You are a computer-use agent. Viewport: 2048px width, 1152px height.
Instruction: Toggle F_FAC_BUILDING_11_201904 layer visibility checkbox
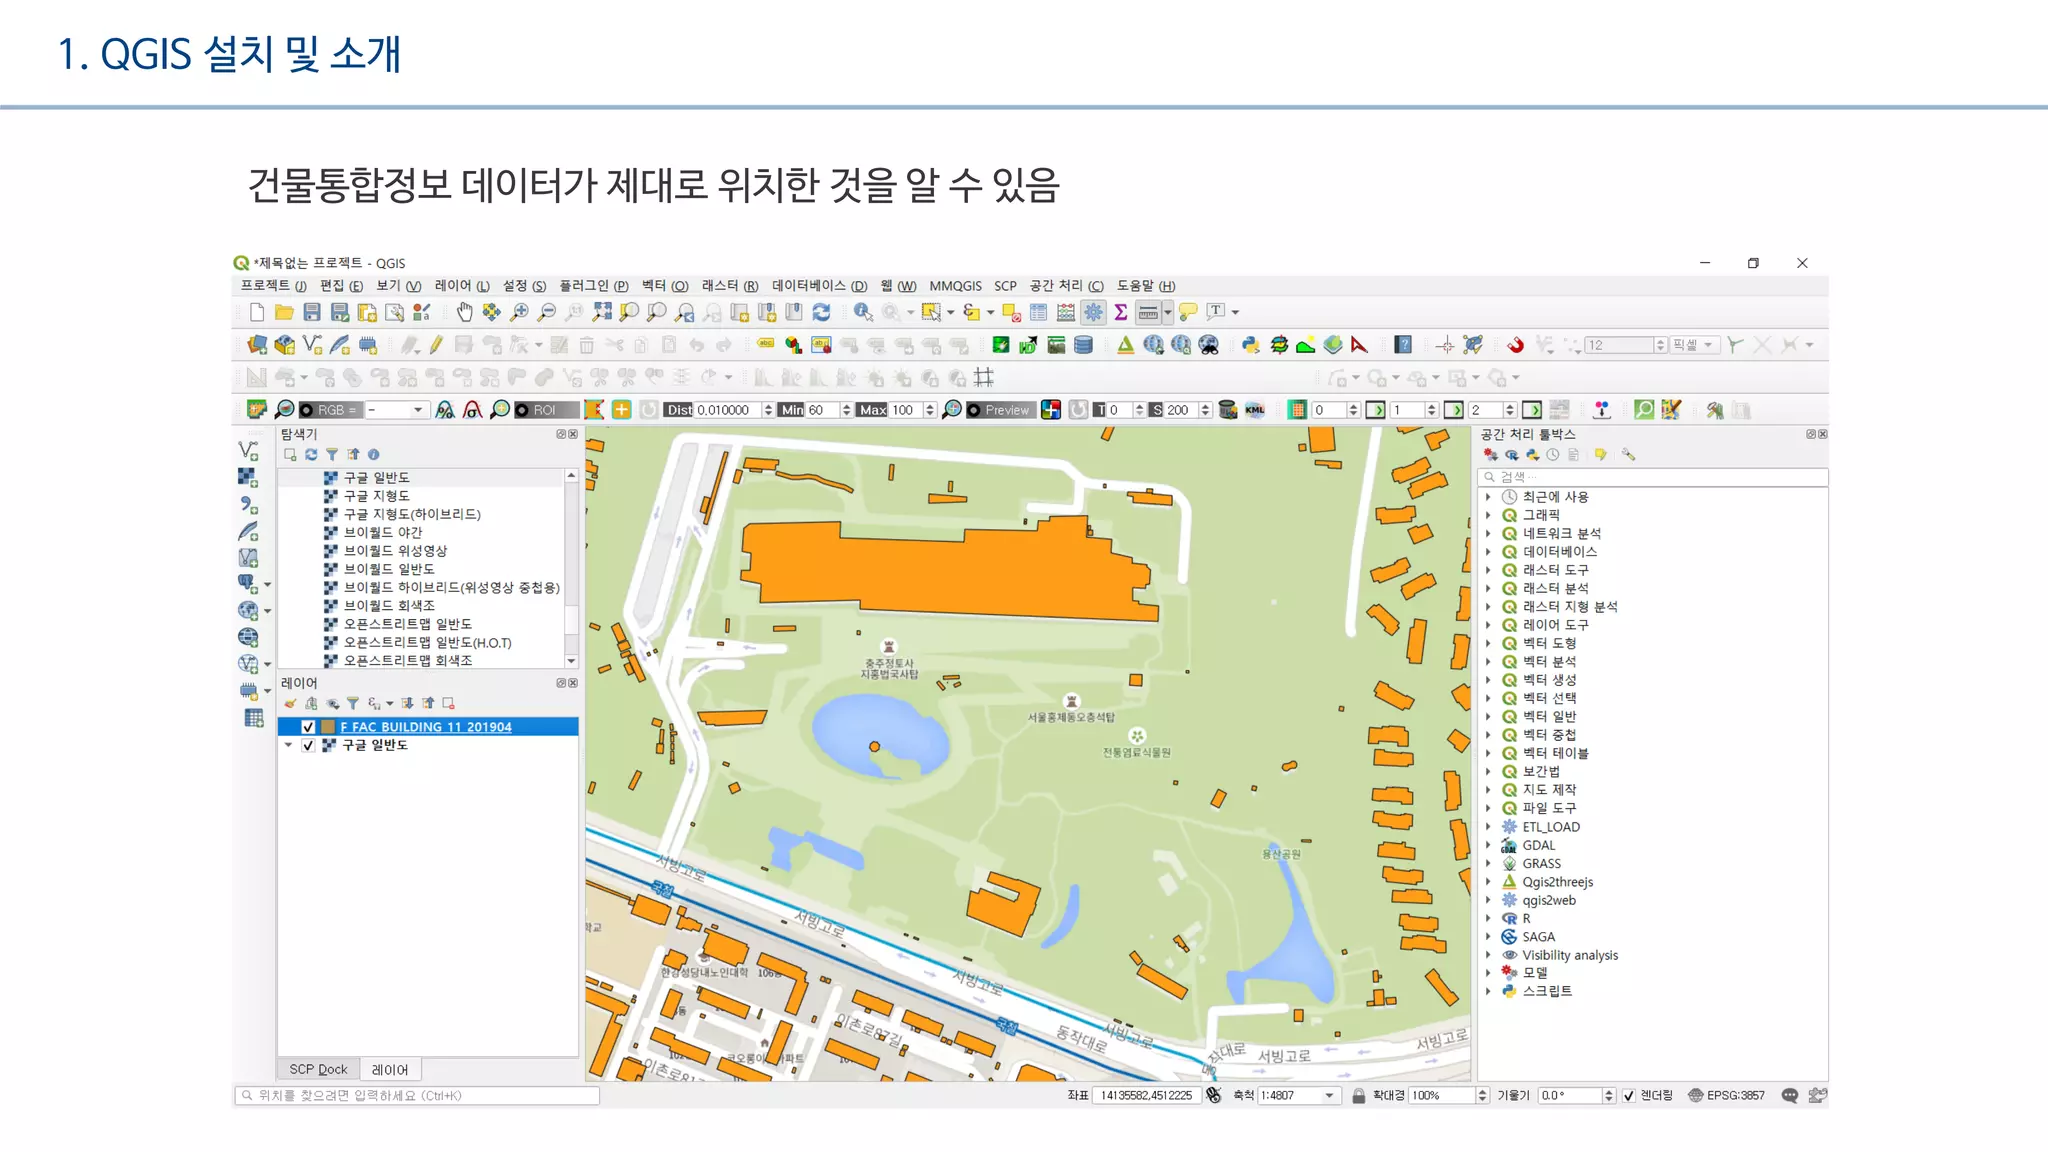(x=308, y=727)
